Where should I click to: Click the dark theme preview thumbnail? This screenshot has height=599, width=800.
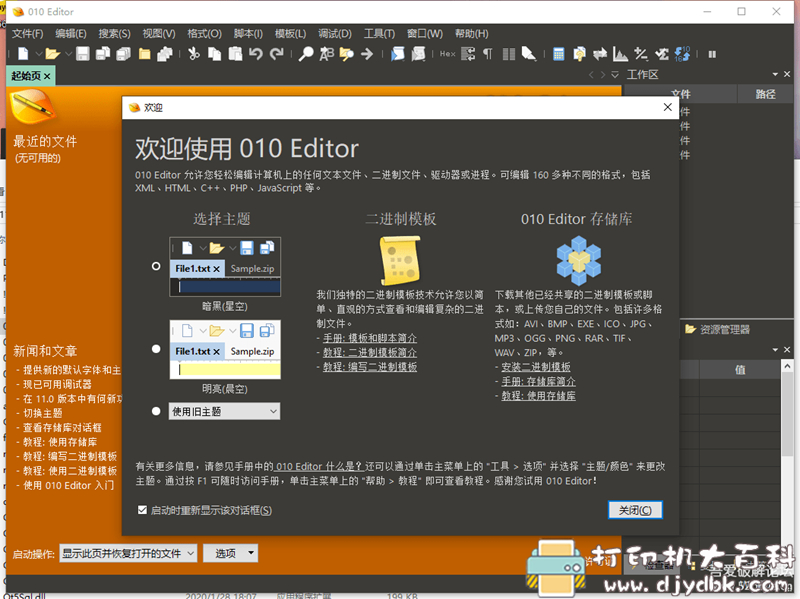225,267
